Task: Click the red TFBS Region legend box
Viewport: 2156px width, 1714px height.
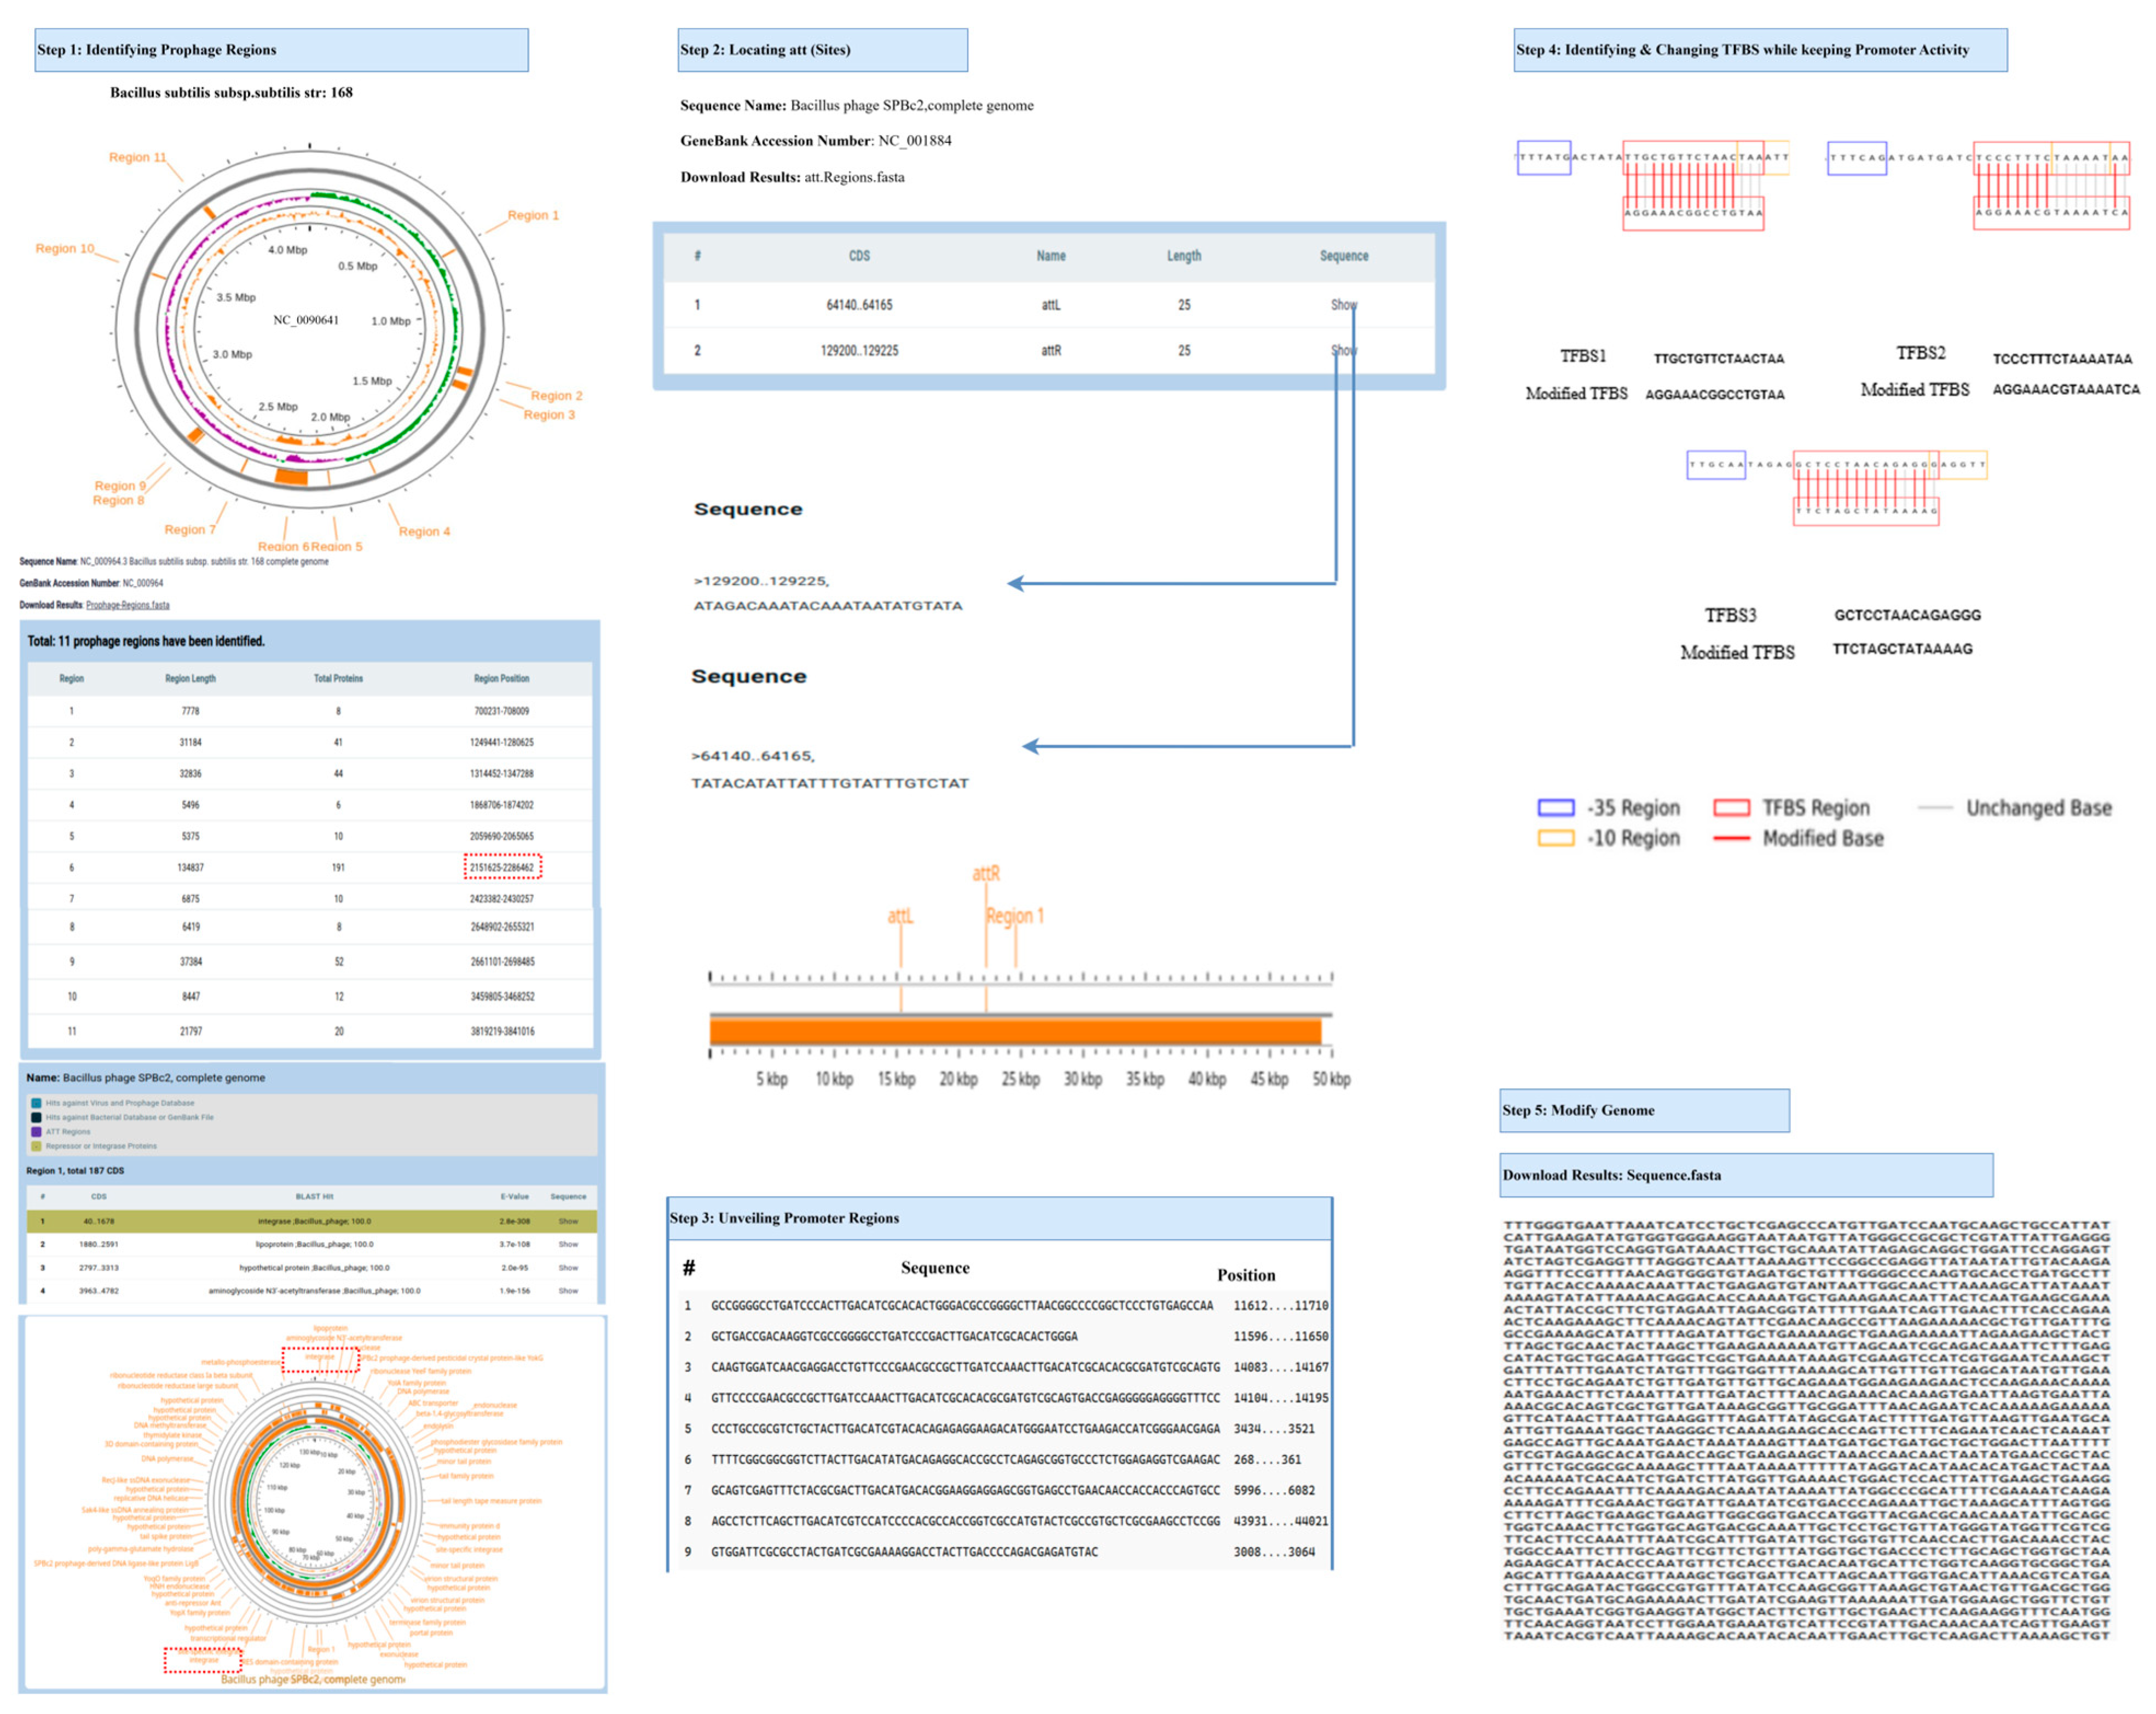Action: pyautogui.click(x=1731, y=808)
